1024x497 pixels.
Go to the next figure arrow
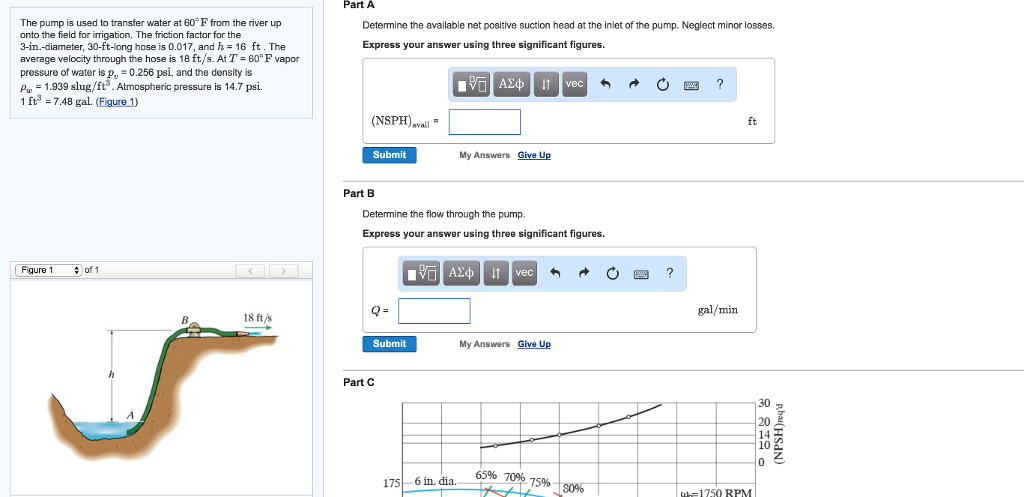click(283, 270)
